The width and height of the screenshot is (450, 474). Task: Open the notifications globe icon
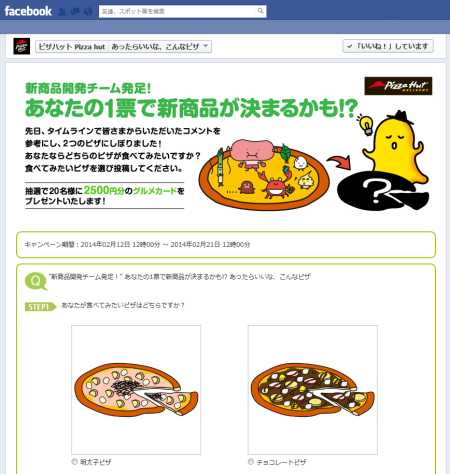coord(88,12)
